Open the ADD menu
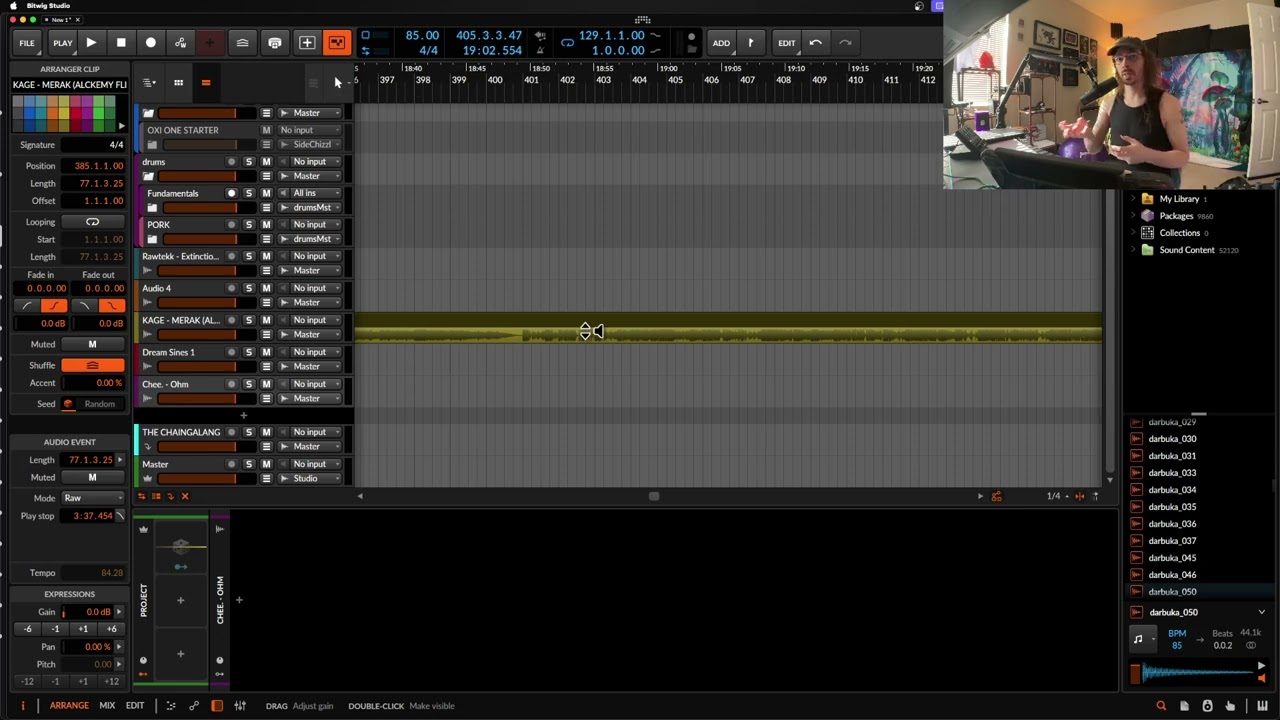Viewport: 1280px width, 720px height. (x=721, y=43)
